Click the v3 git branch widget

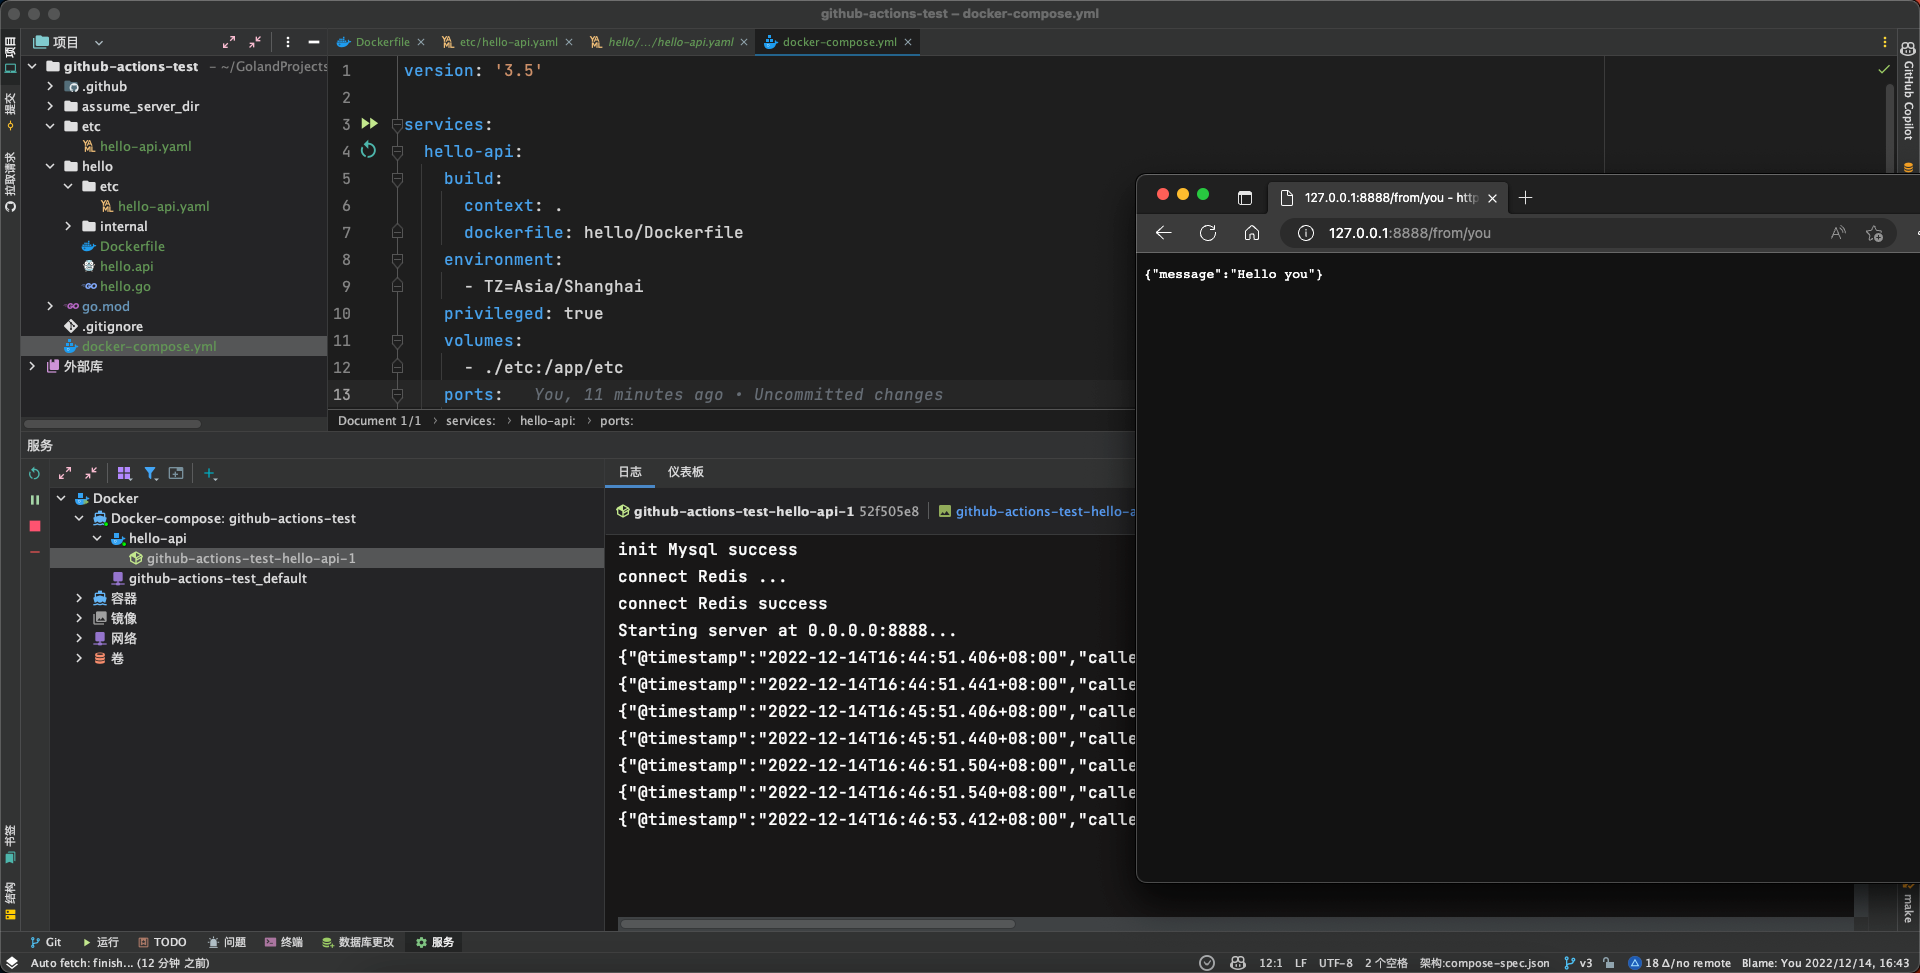(1578, 963)
